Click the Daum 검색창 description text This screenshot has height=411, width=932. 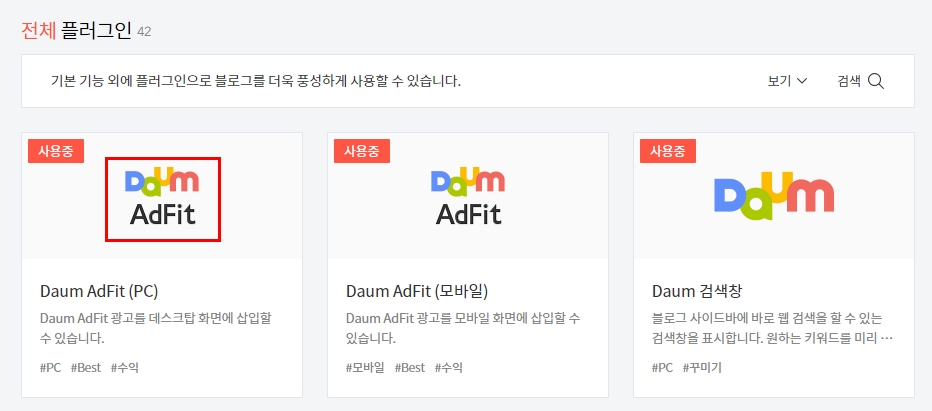point(773,328)
